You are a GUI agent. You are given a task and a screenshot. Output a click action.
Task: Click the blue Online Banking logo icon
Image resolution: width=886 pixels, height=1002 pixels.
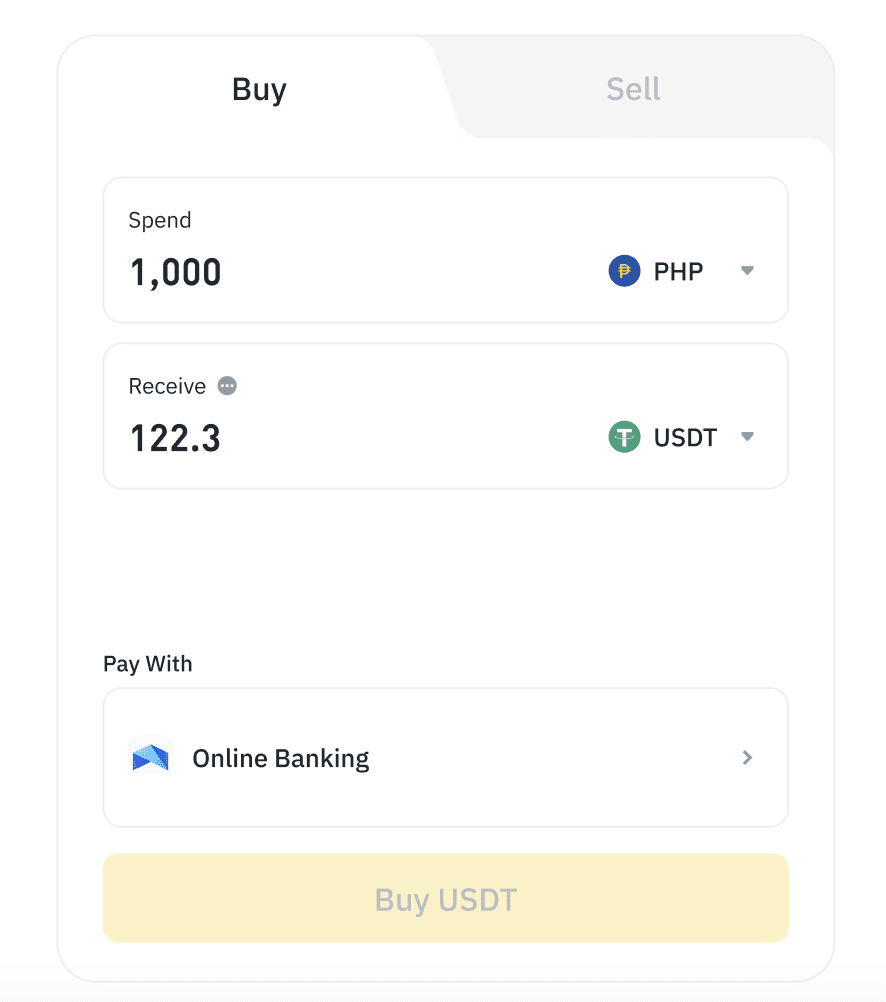151,758
